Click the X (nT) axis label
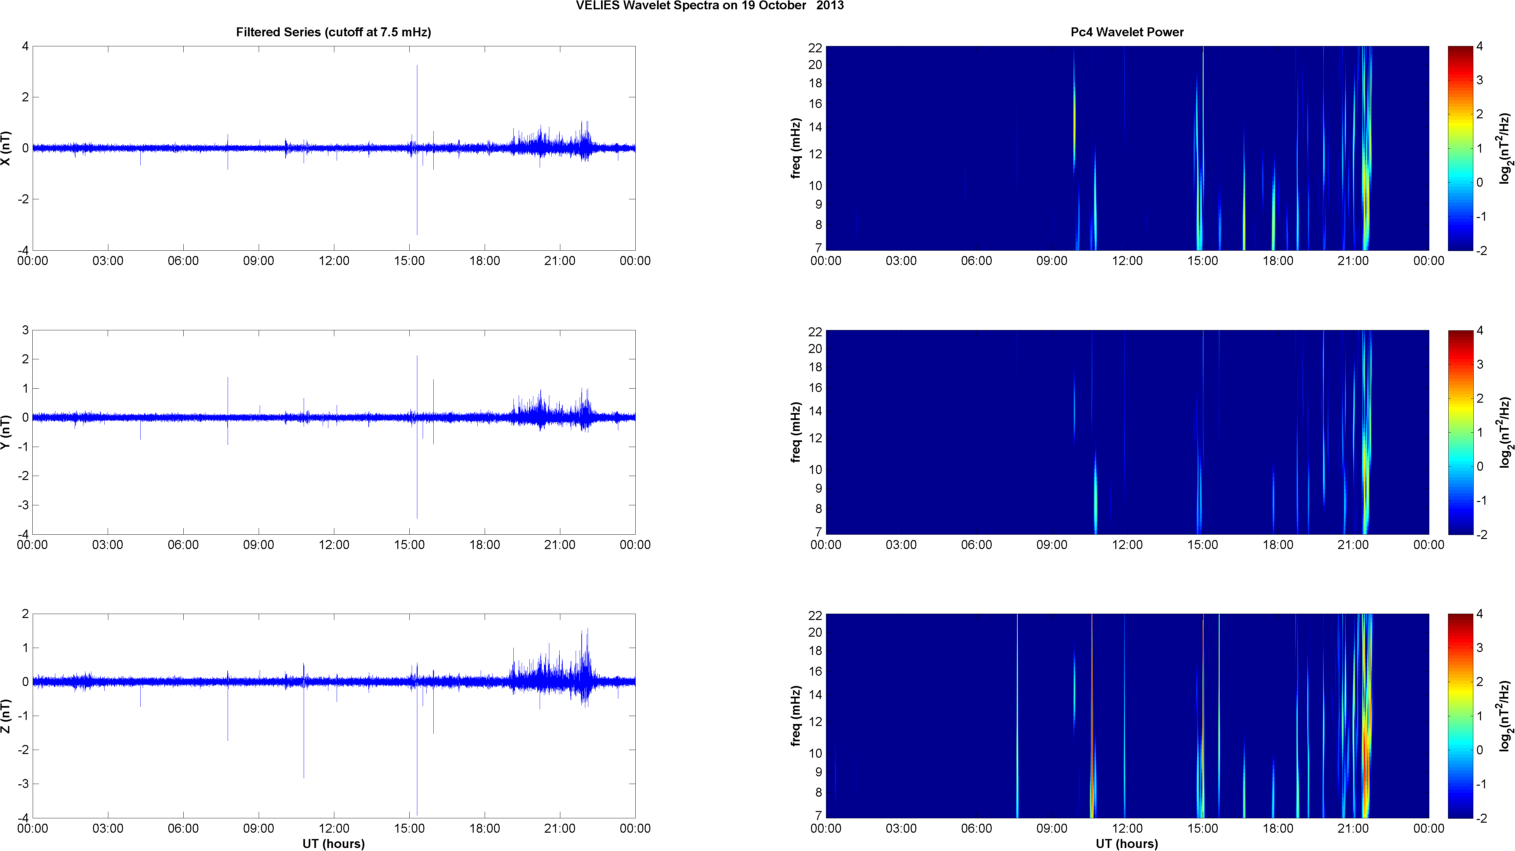This screenshot has width=1515, height=851. pos(7,148)
